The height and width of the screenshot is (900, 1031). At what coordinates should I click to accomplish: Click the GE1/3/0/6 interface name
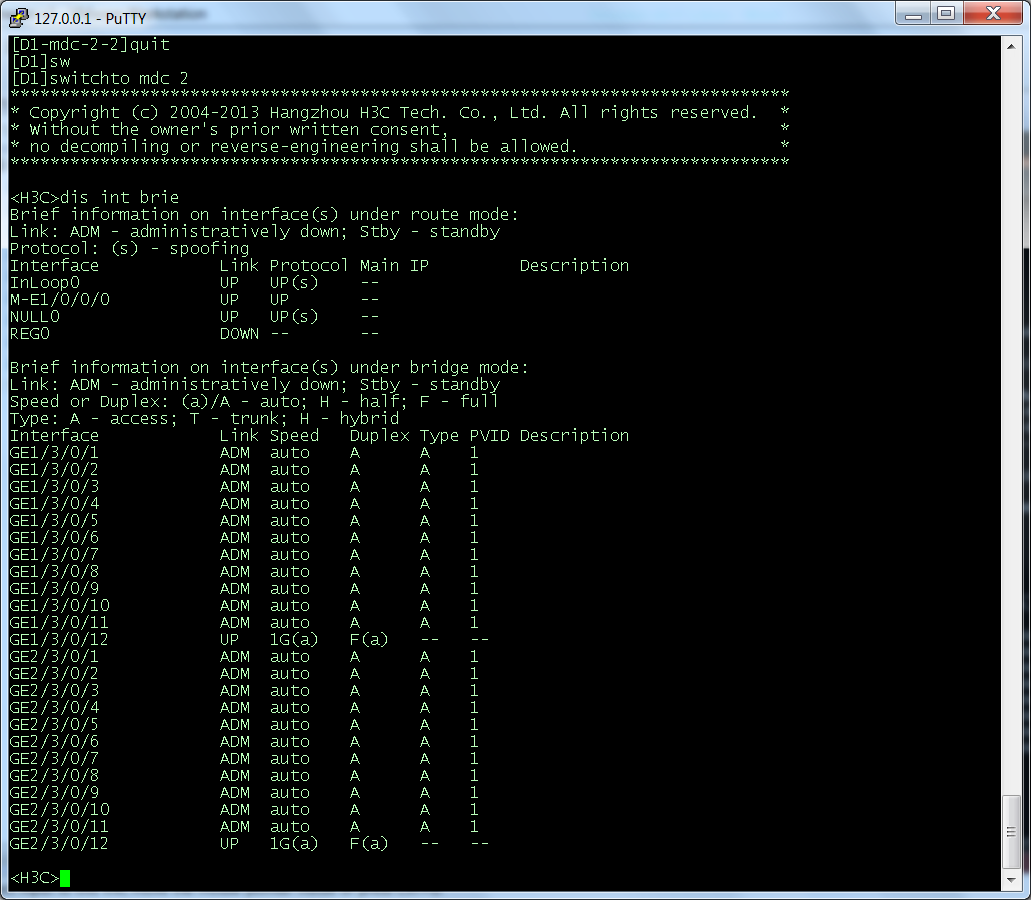55,538
